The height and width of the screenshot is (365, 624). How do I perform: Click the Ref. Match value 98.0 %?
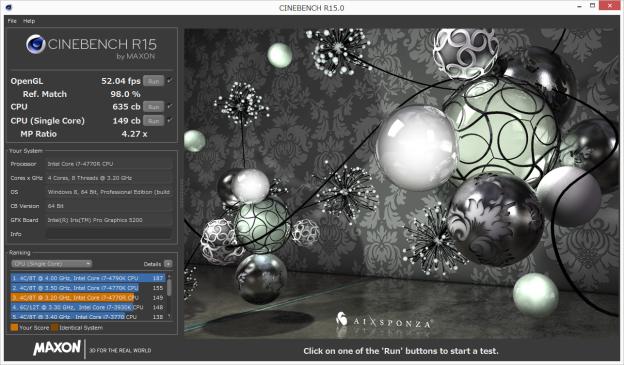tap(125, 94)
